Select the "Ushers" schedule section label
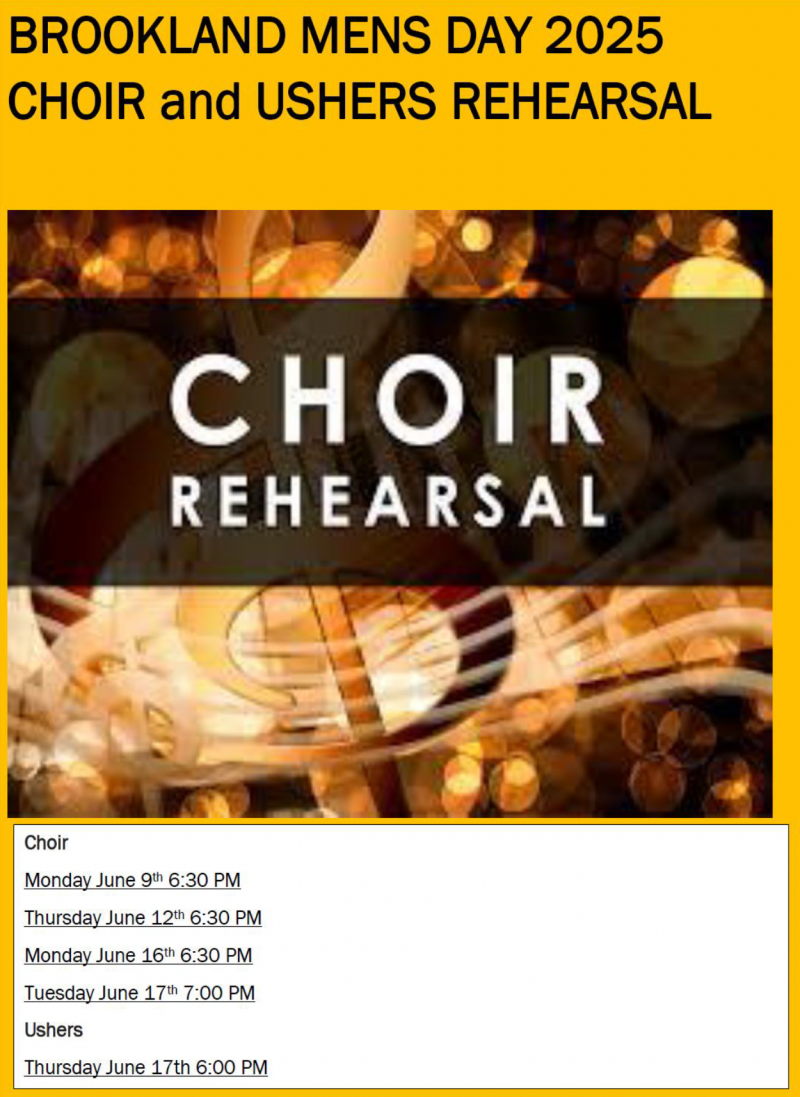This screenshot has height=1097, width=800. pos(53,1030)
